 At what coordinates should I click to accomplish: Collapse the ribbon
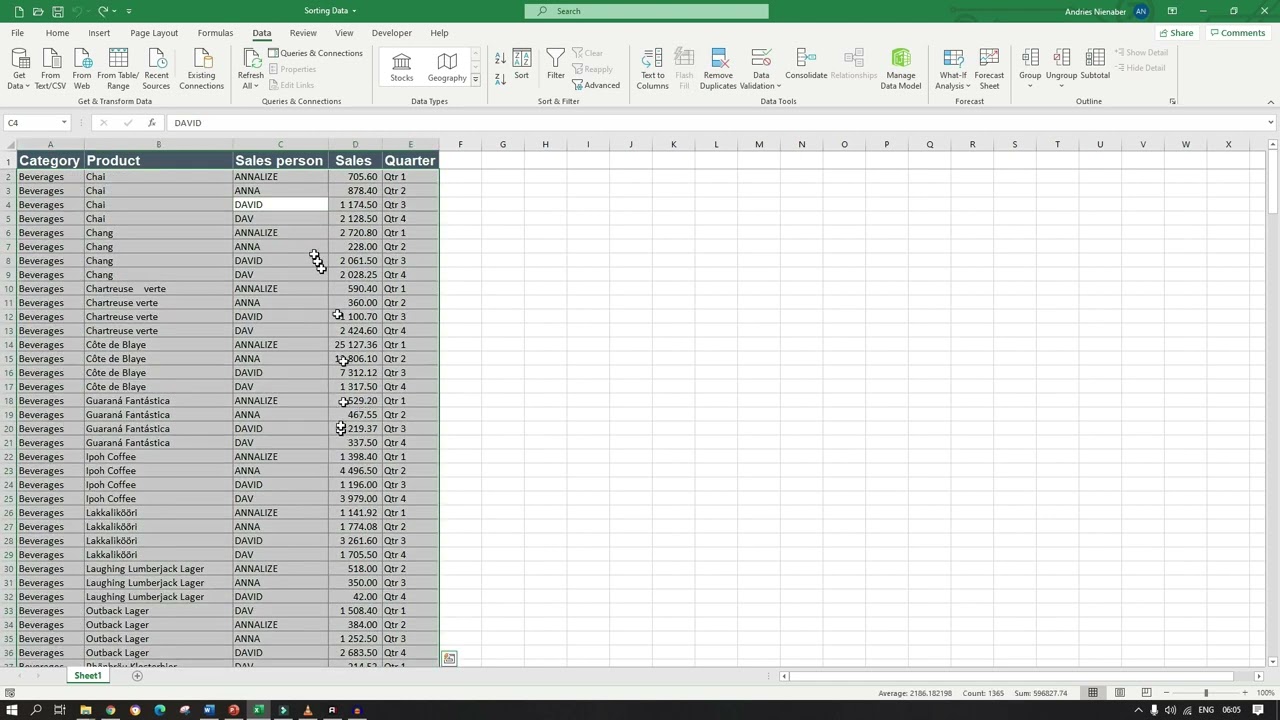(x=1270, y=101)
